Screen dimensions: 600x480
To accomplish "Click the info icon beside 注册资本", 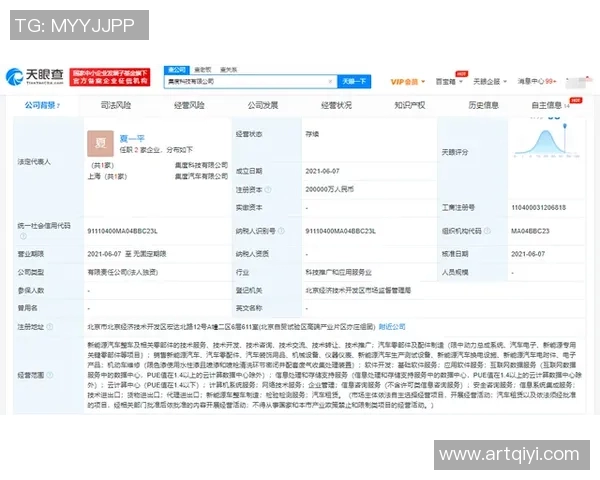I will pyautogui.click(x=268, y=189).
